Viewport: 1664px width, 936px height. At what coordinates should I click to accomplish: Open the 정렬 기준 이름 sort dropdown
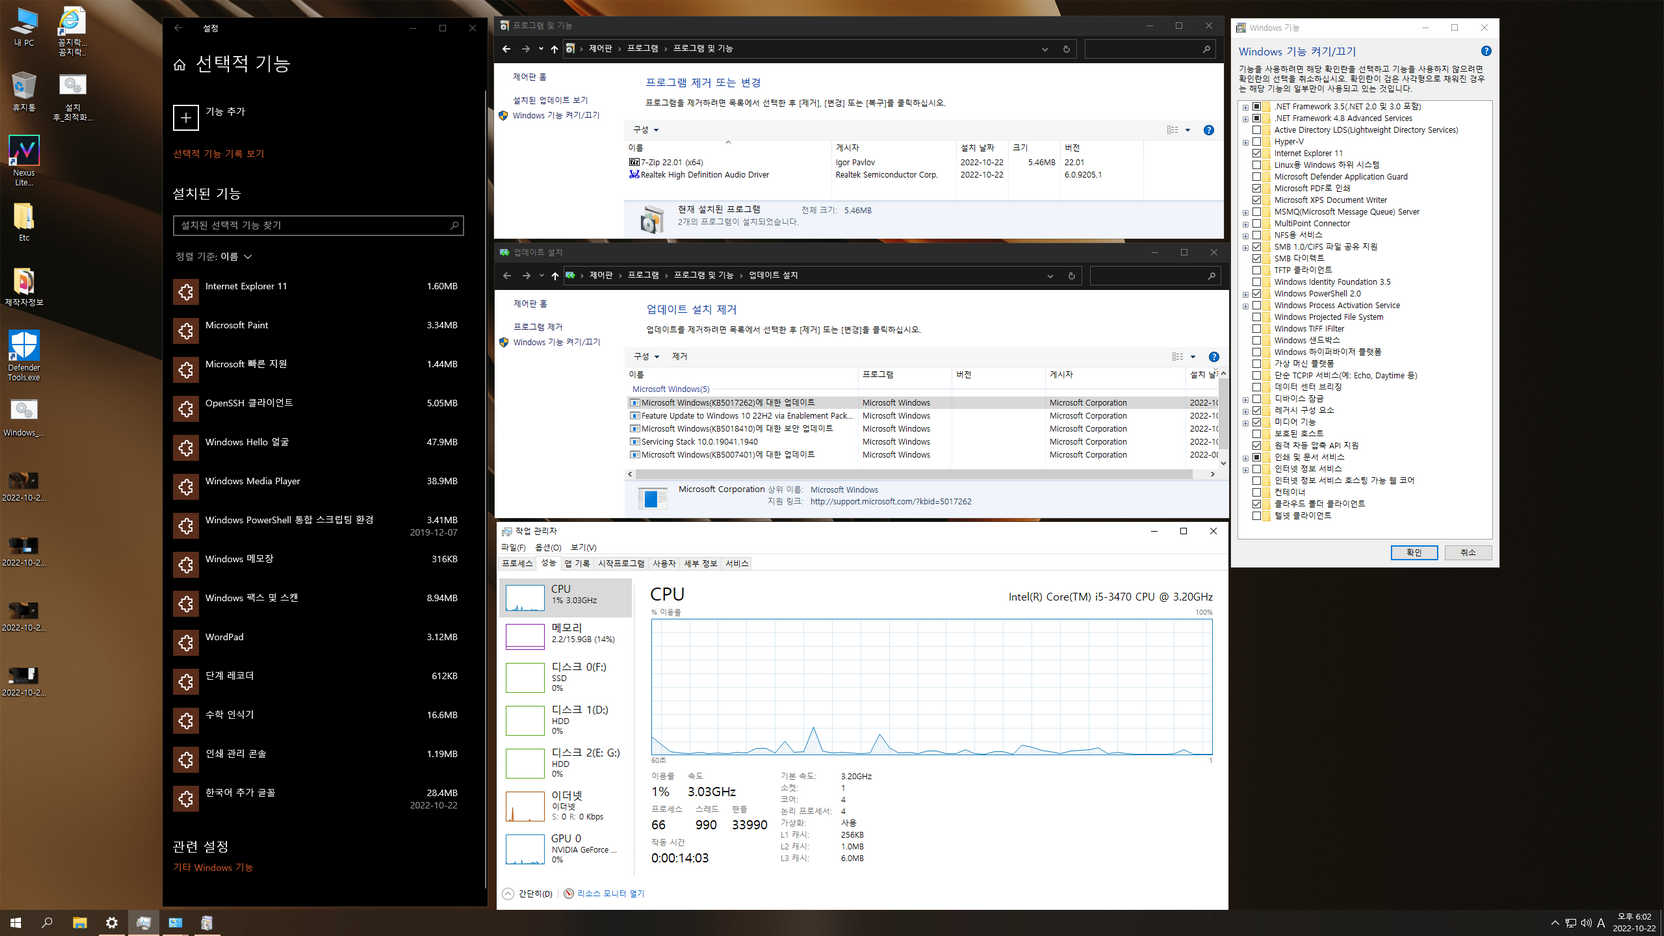click(214, 257)
